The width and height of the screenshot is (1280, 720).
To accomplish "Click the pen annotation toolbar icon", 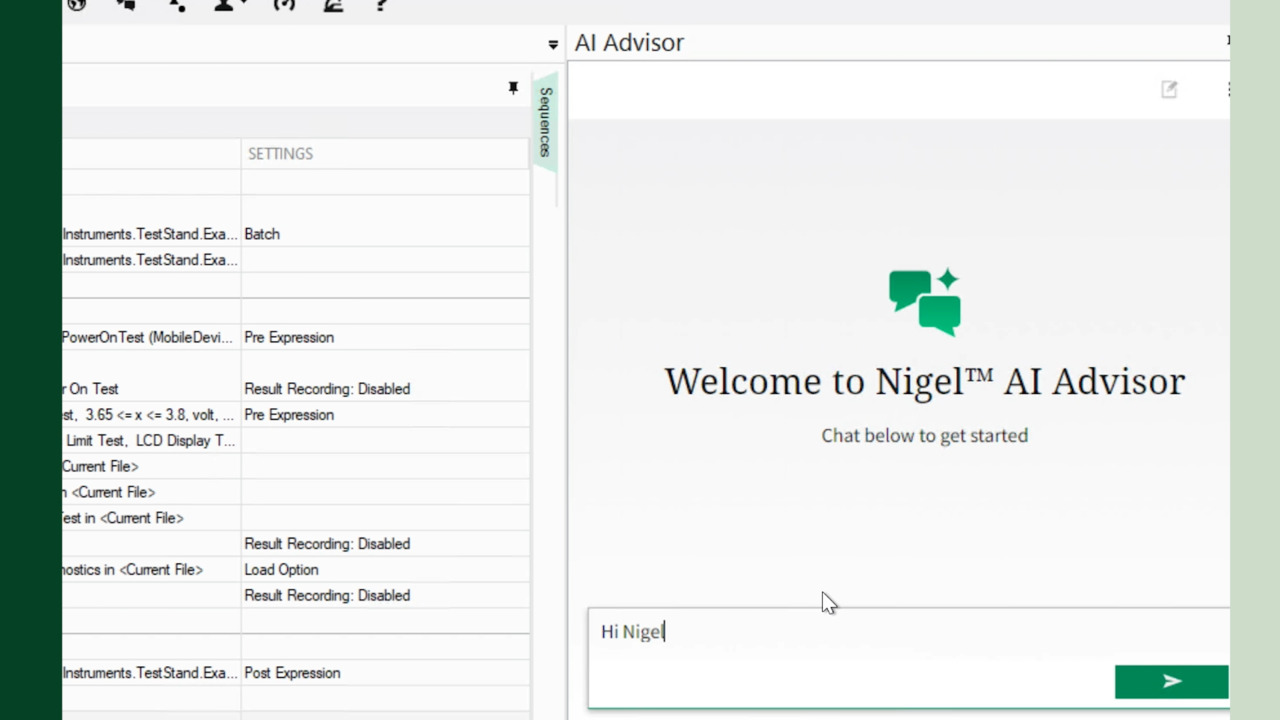I will [334, 5].
